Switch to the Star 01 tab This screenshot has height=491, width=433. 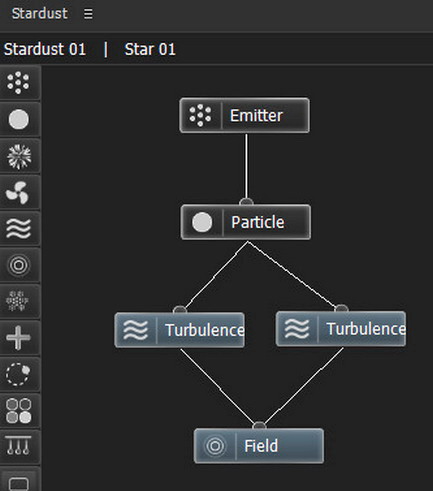[150, 49]
